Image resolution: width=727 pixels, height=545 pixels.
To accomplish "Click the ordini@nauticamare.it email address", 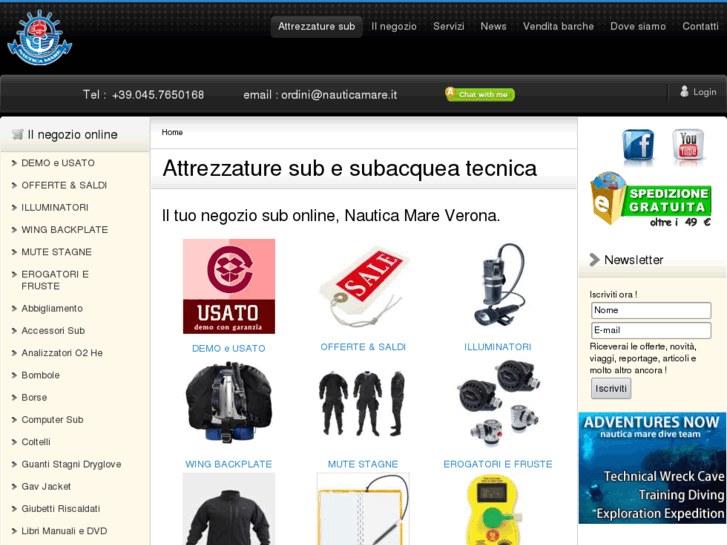I will [x=339, y=95].
